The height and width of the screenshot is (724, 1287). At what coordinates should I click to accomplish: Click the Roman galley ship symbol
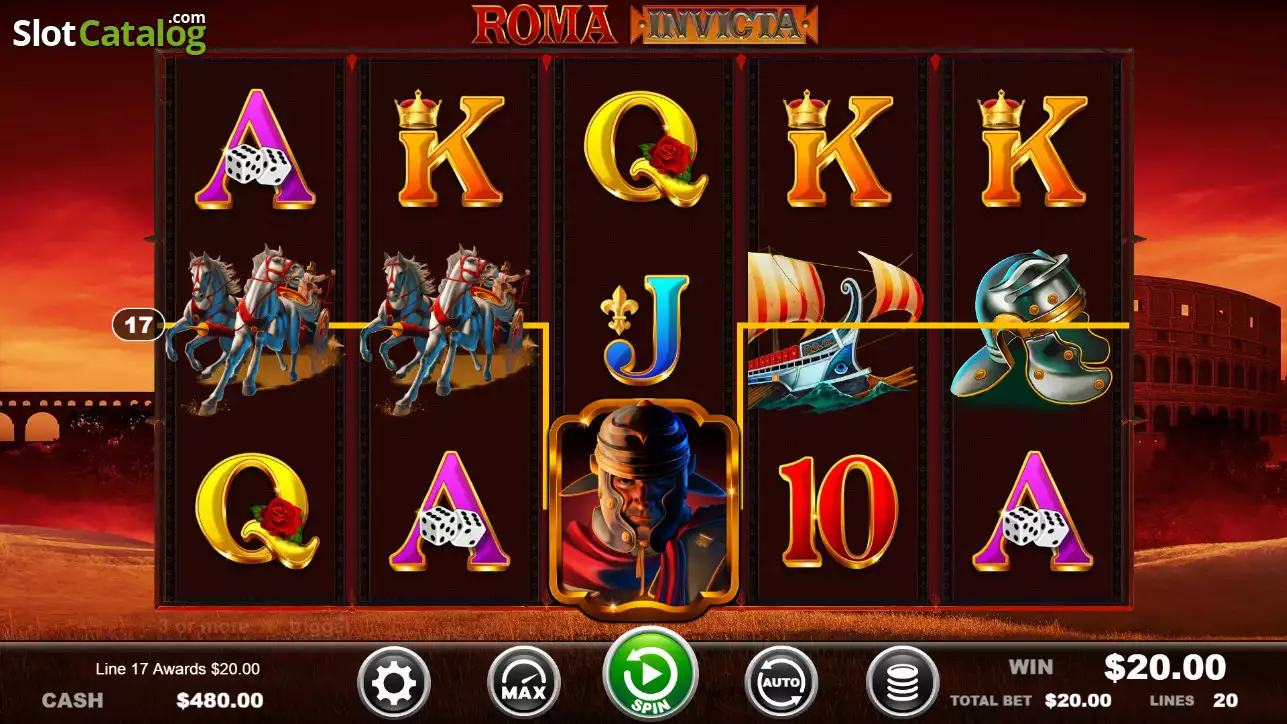[x=832, y=330]
